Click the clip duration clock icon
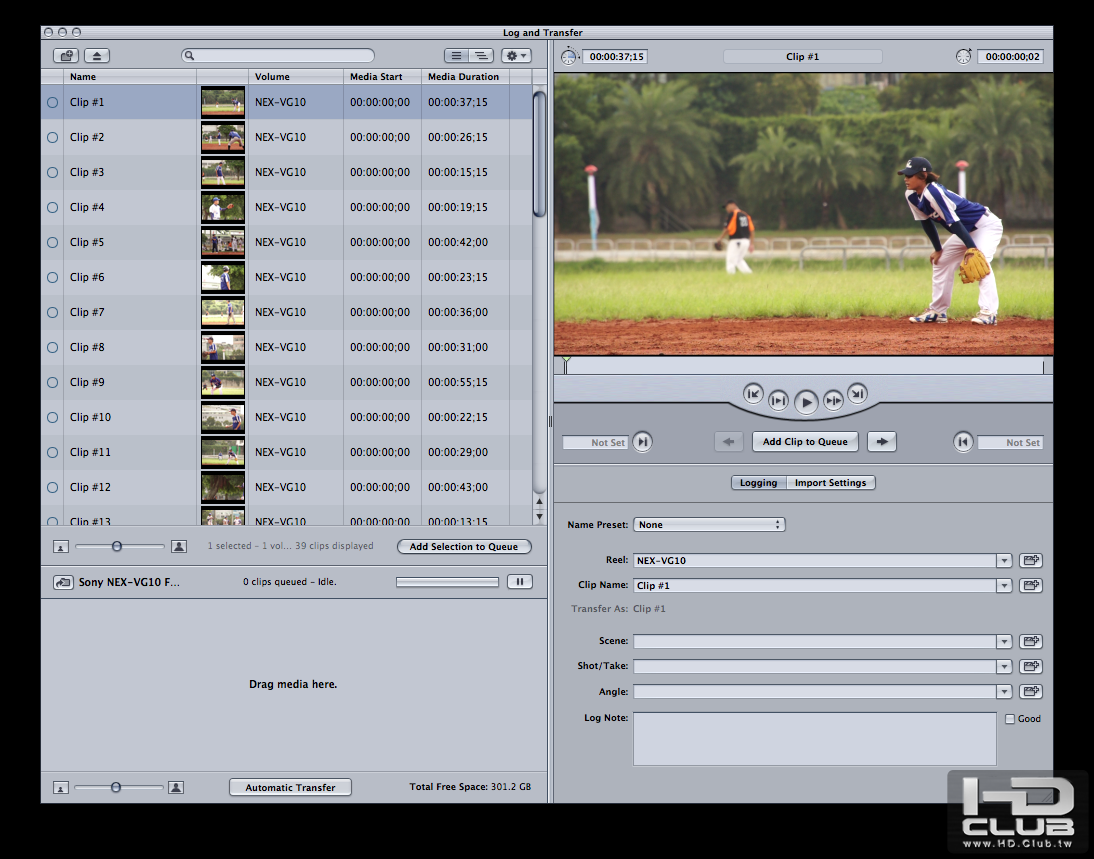This screenshot has height=859, width=1094. pos(569,57)
